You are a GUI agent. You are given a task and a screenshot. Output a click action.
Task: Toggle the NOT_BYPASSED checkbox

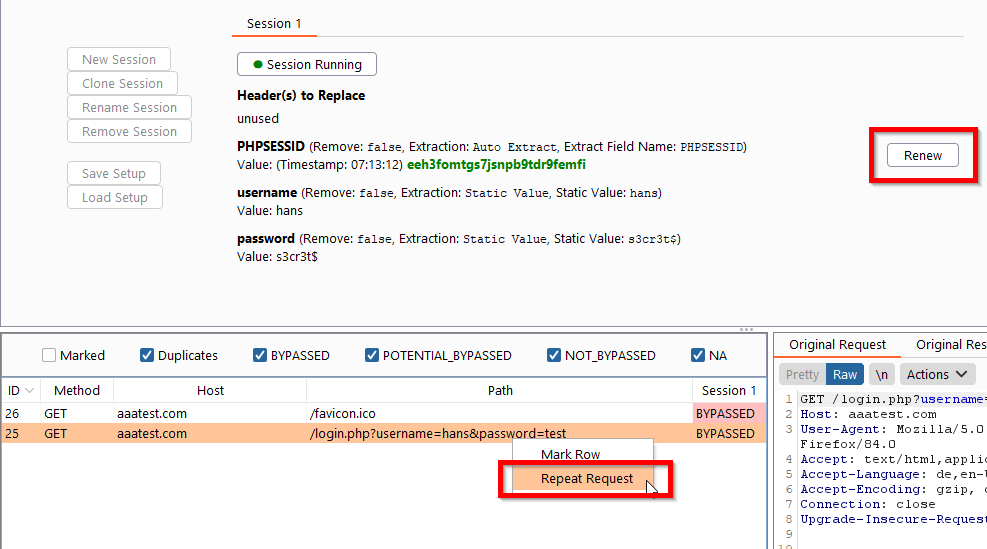(x=554, y=355)
